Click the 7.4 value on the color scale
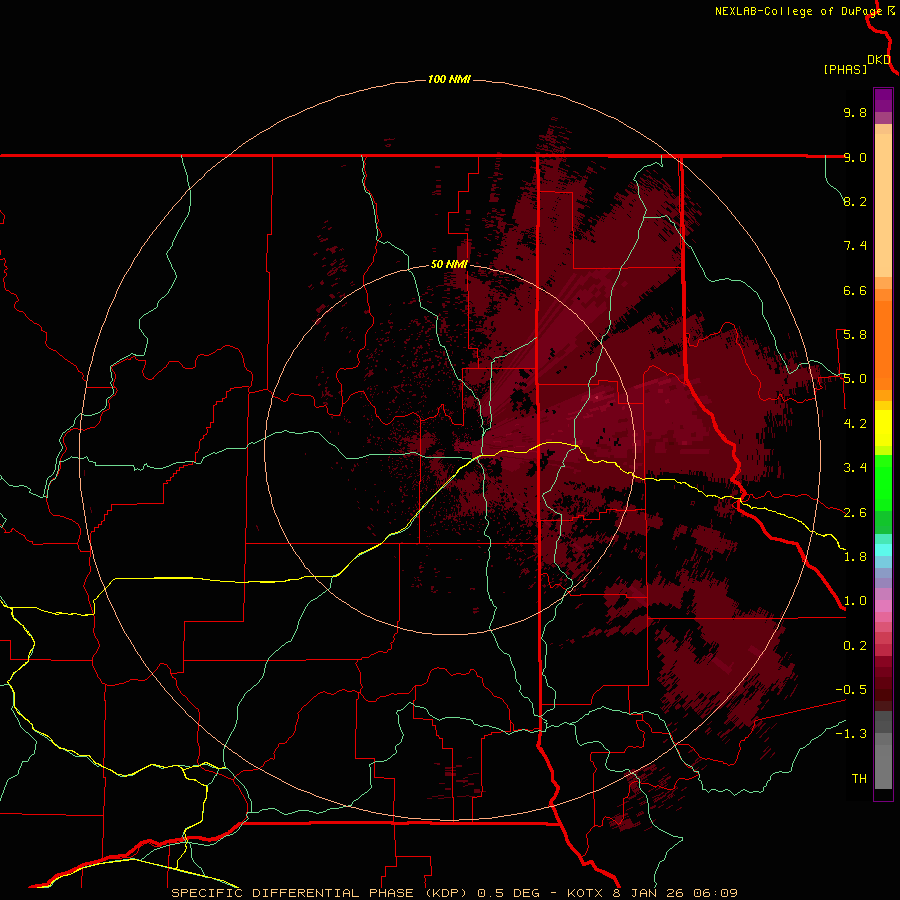The image size is (900, 900). pos(855,246)
